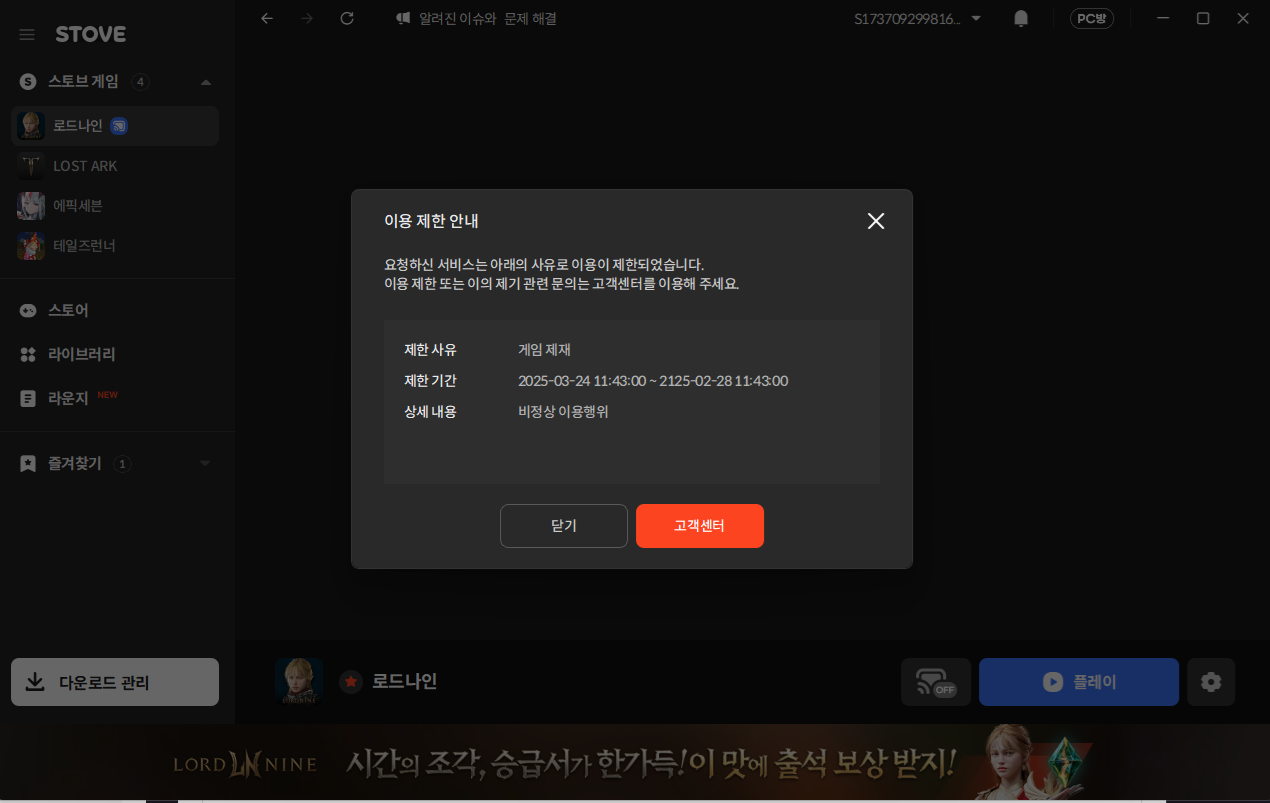This screenshot has width=1270, height=803.
Task: Open 다운로드 관리 button
Action: tap(115, 682)
